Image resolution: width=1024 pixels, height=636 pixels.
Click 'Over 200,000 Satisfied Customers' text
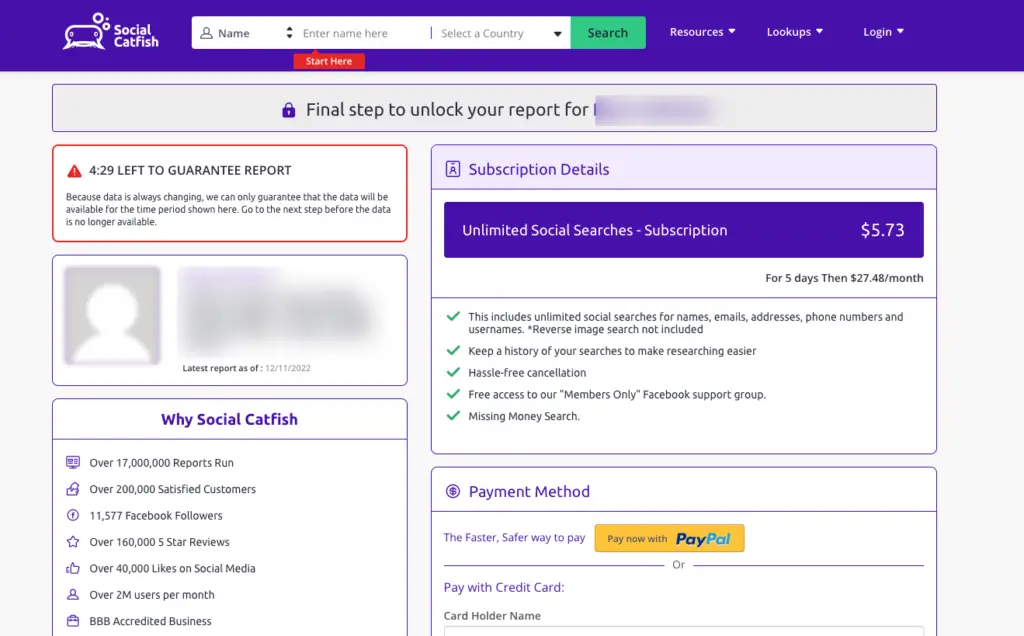click(x=172, y=489)
